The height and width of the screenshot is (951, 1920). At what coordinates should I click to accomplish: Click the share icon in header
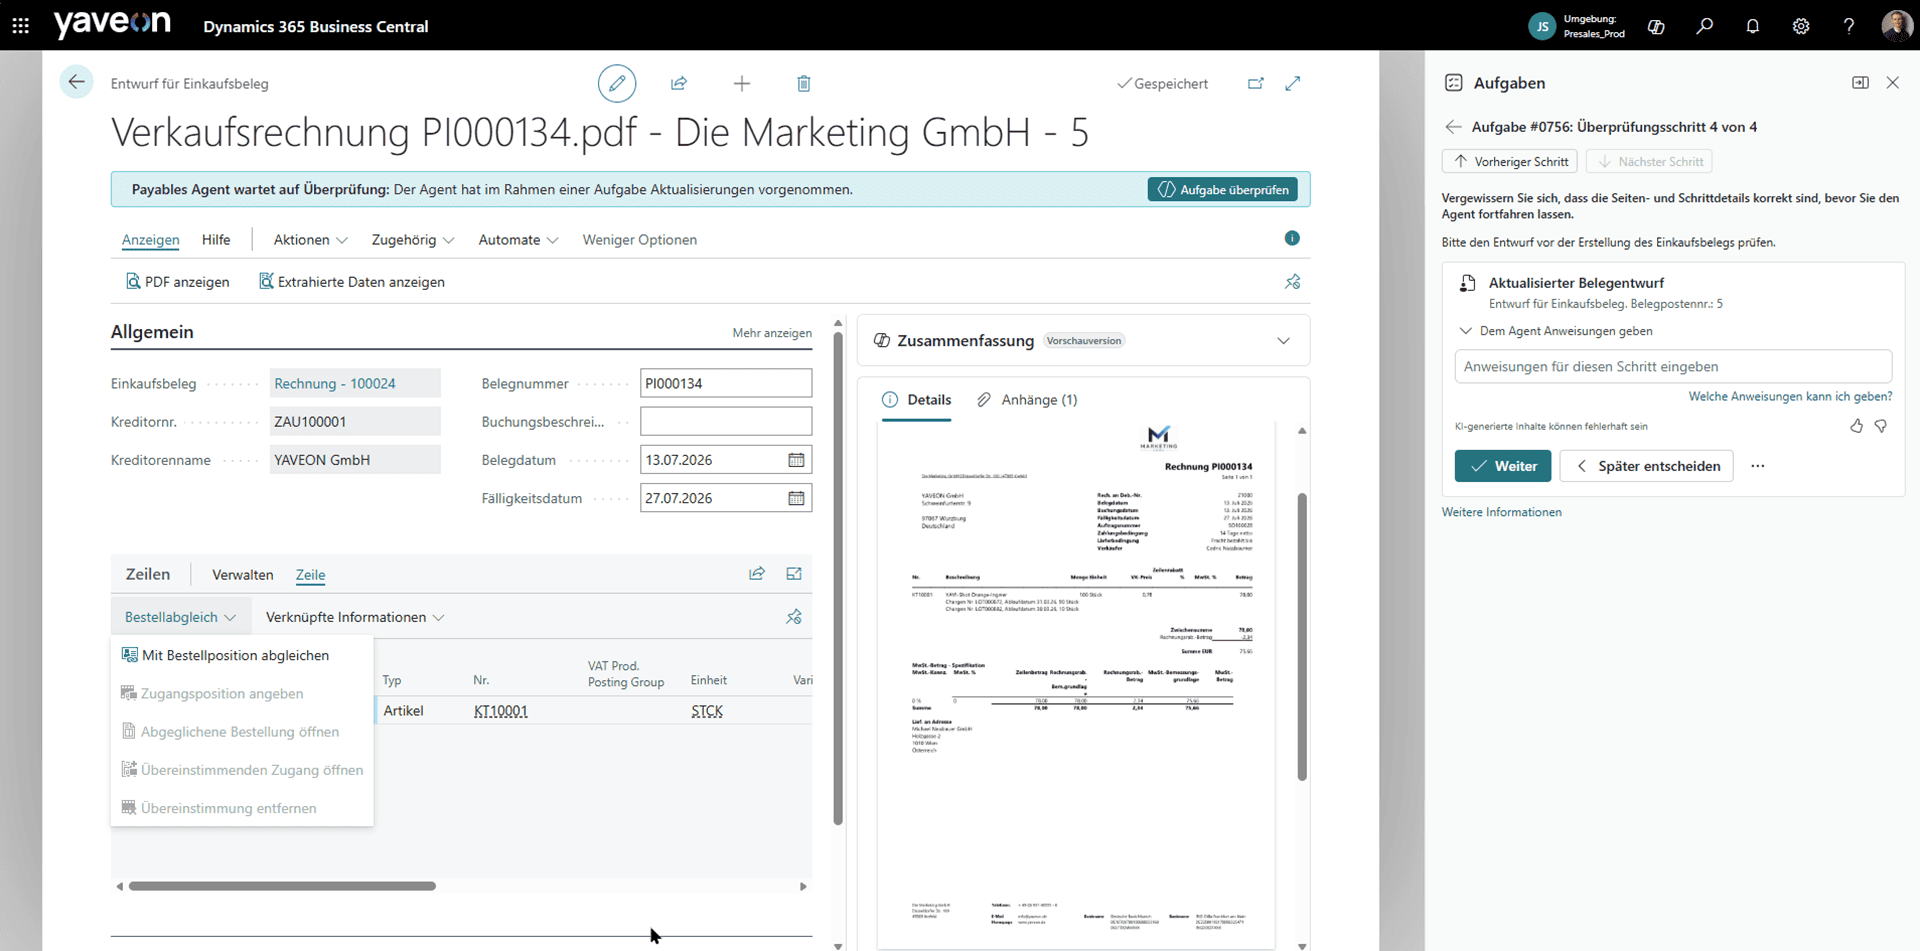[x=679, y=83]
